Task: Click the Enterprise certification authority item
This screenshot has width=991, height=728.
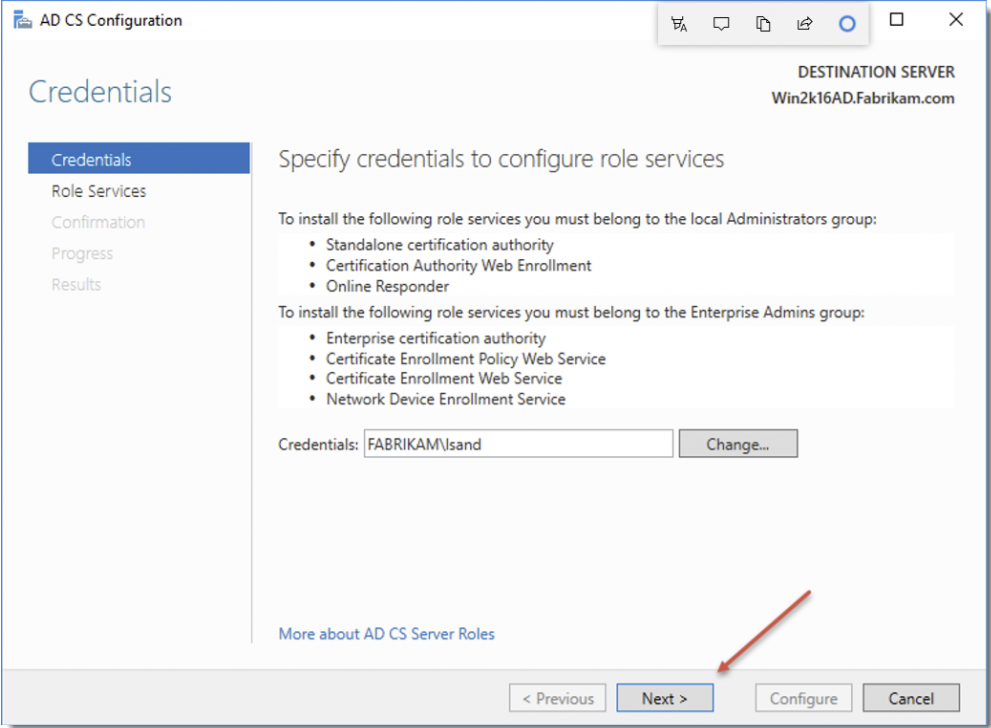Action: click(435, 338)
